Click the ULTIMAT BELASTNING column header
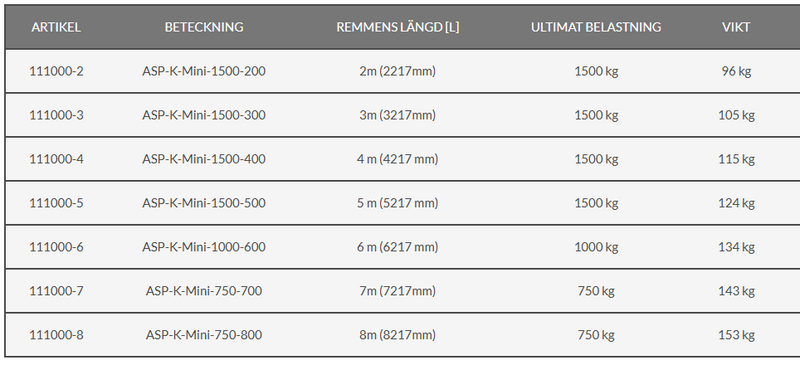 pos(596,27)
